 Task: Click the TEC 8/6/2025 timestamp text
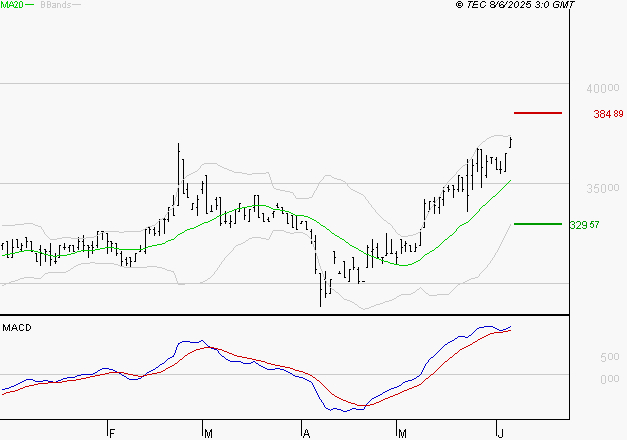tap(515, 5)
